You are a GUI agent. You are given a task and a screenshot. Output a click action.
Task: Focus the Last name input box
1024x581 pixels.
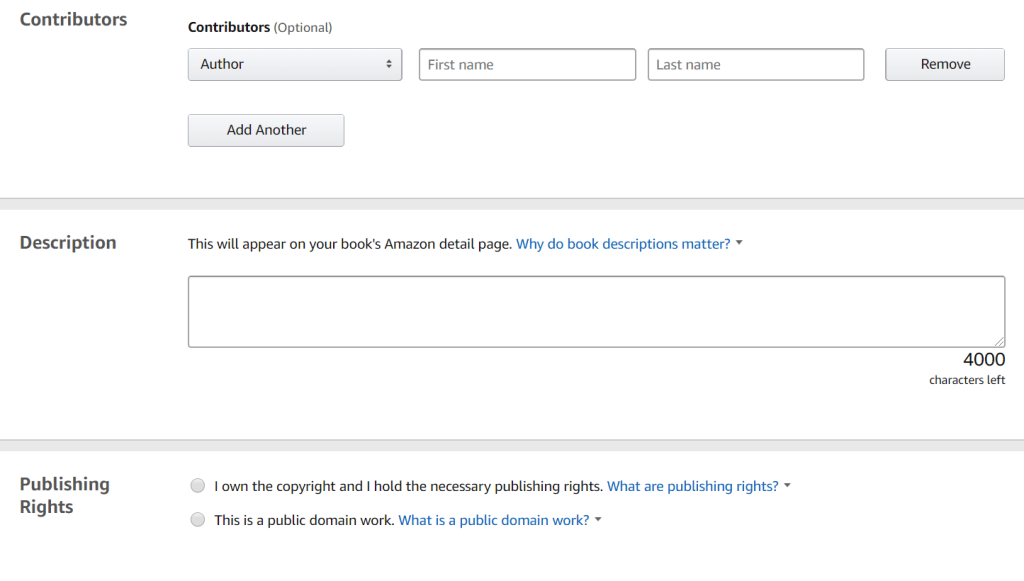(x=755, y=65)
